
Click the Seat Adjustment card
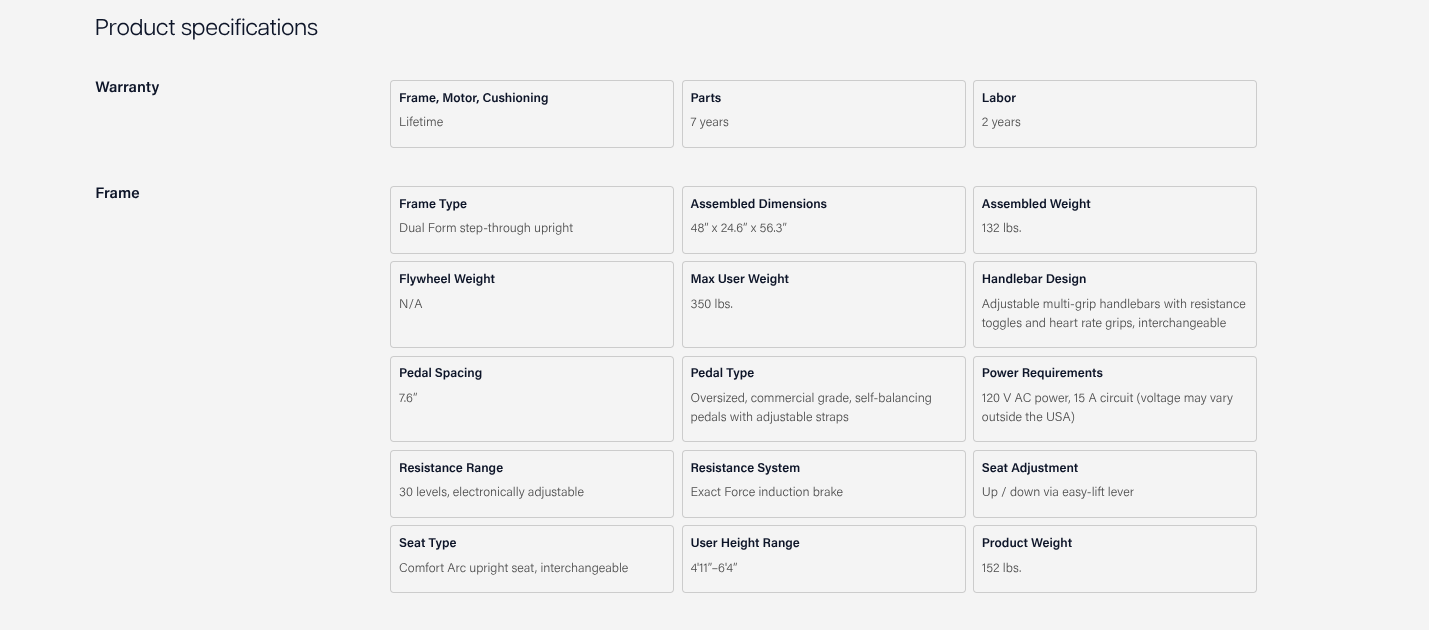(1114, 484)
